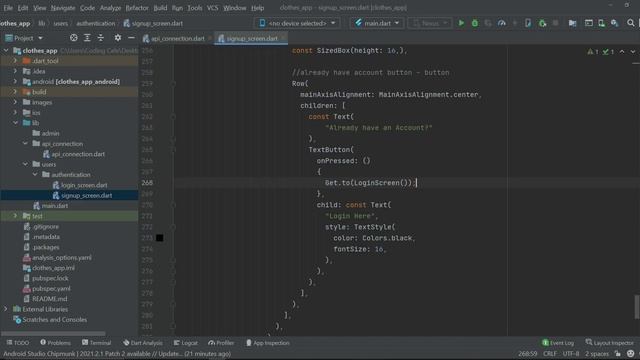Click the Flutter Hot Reload phone icon
The image size is (640, 360).
(528, 23)
